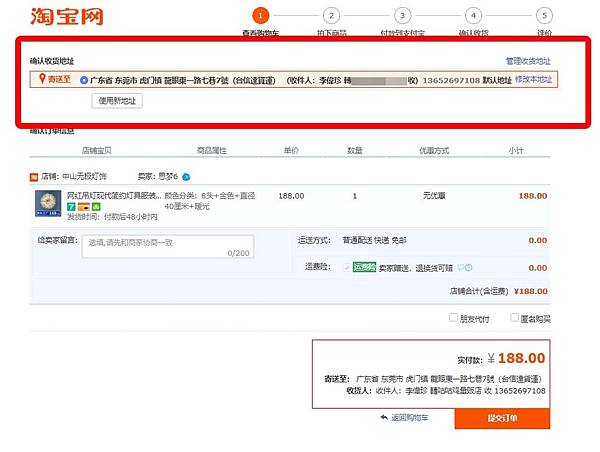Toggle the 运费险 checkbox

(347, 267)
